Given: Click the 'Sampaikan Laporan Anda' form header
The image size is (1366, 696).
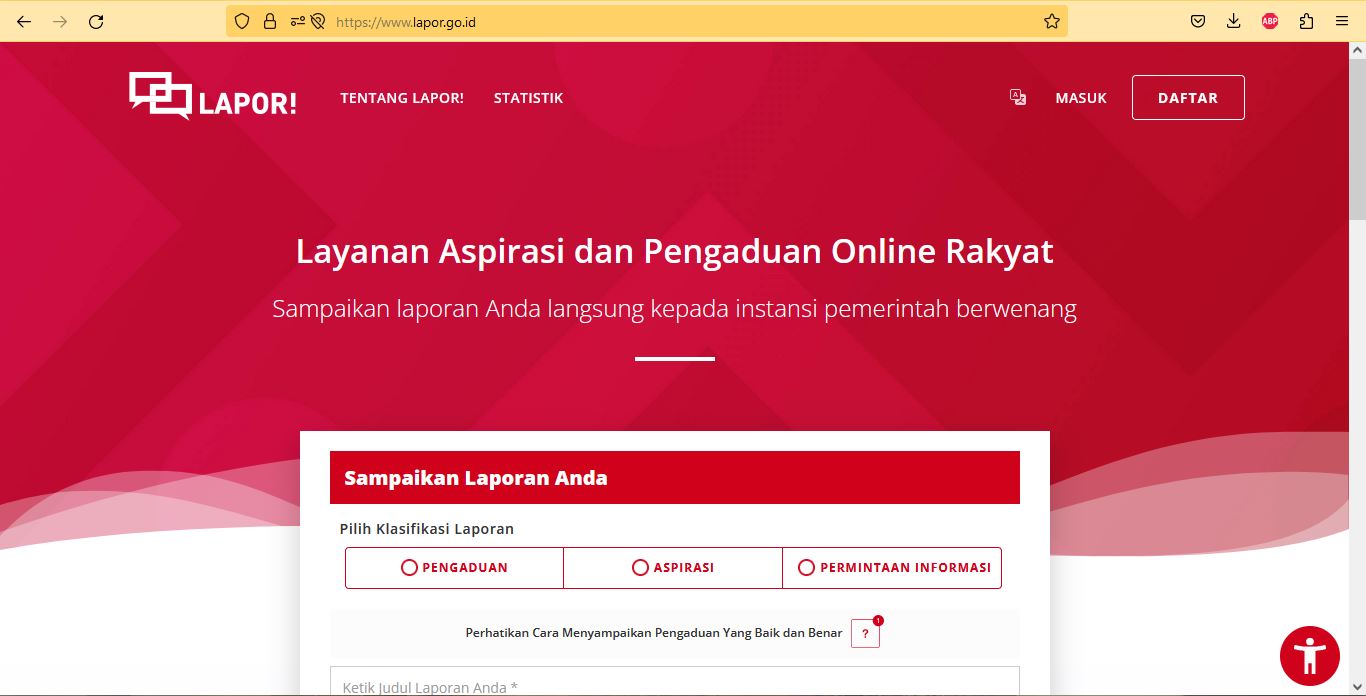Looking at the screenshot, I should tap(675, 478).
